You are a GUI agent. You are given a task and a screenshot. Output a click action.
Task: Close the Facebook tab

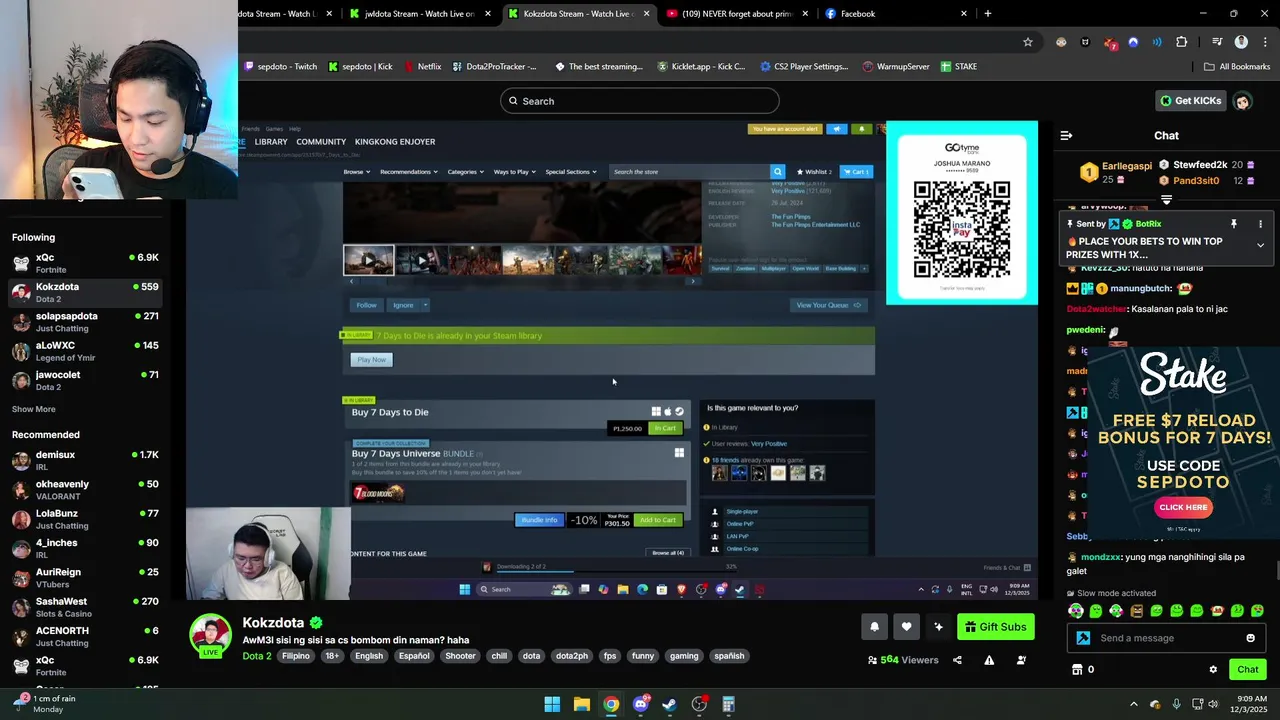[x=964, y=14]
